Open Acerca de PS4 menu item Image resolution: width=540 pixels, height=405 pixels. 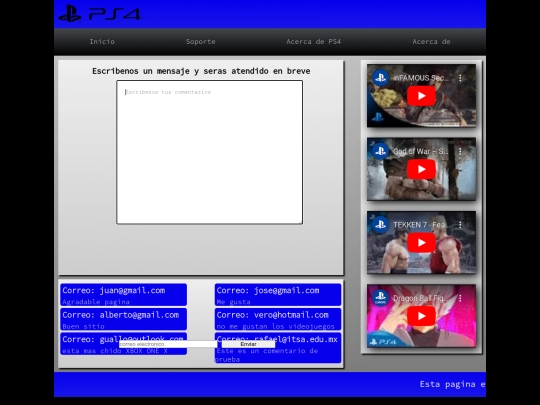click(x=313, y=42)
